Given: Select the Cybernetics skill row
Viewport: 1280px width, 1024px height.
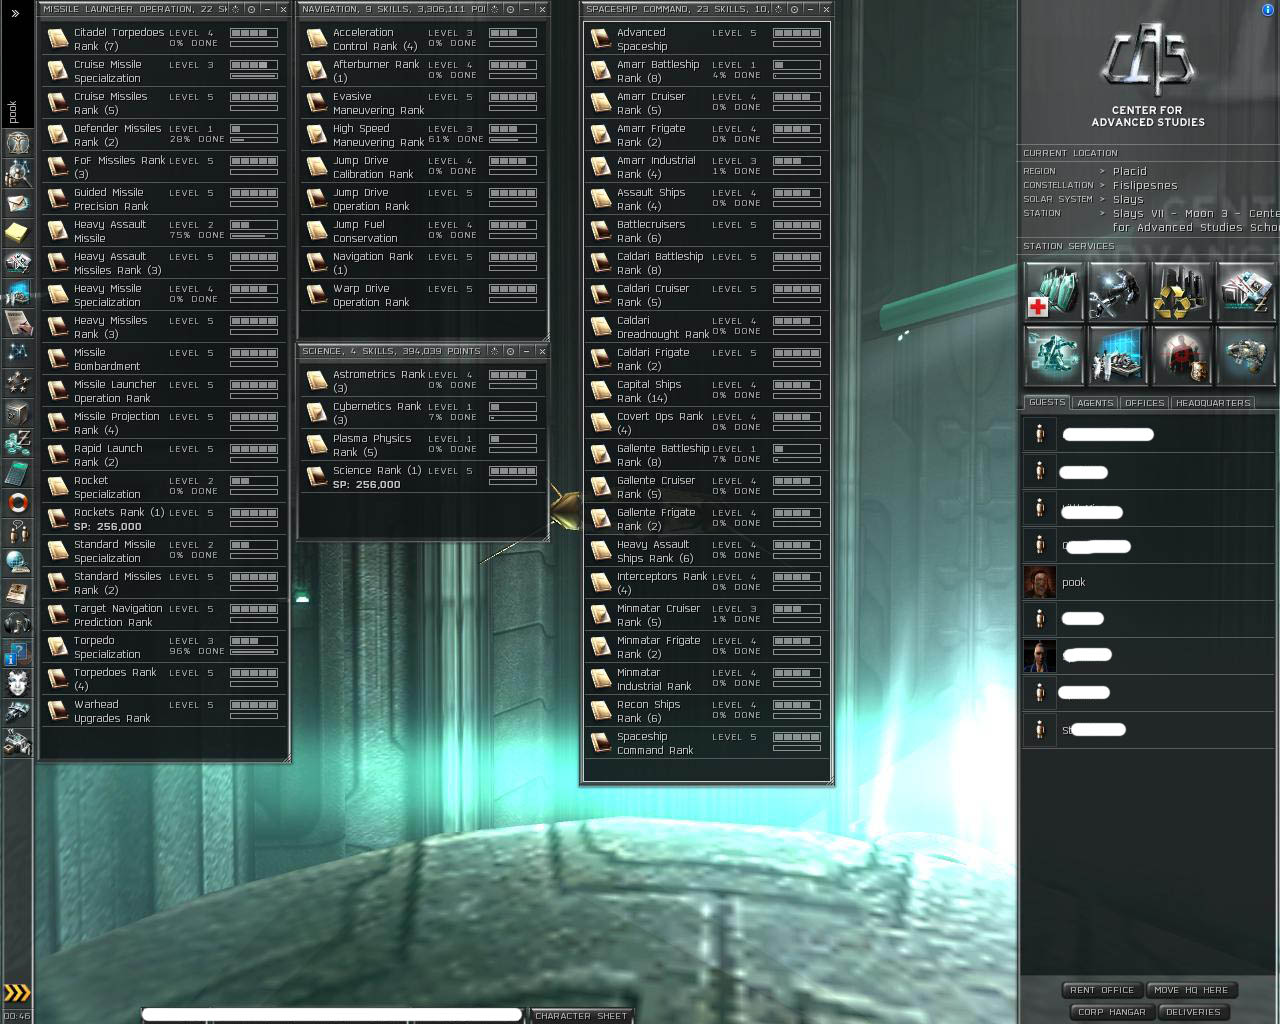Looking at the screenshot, I should point(424,413).
